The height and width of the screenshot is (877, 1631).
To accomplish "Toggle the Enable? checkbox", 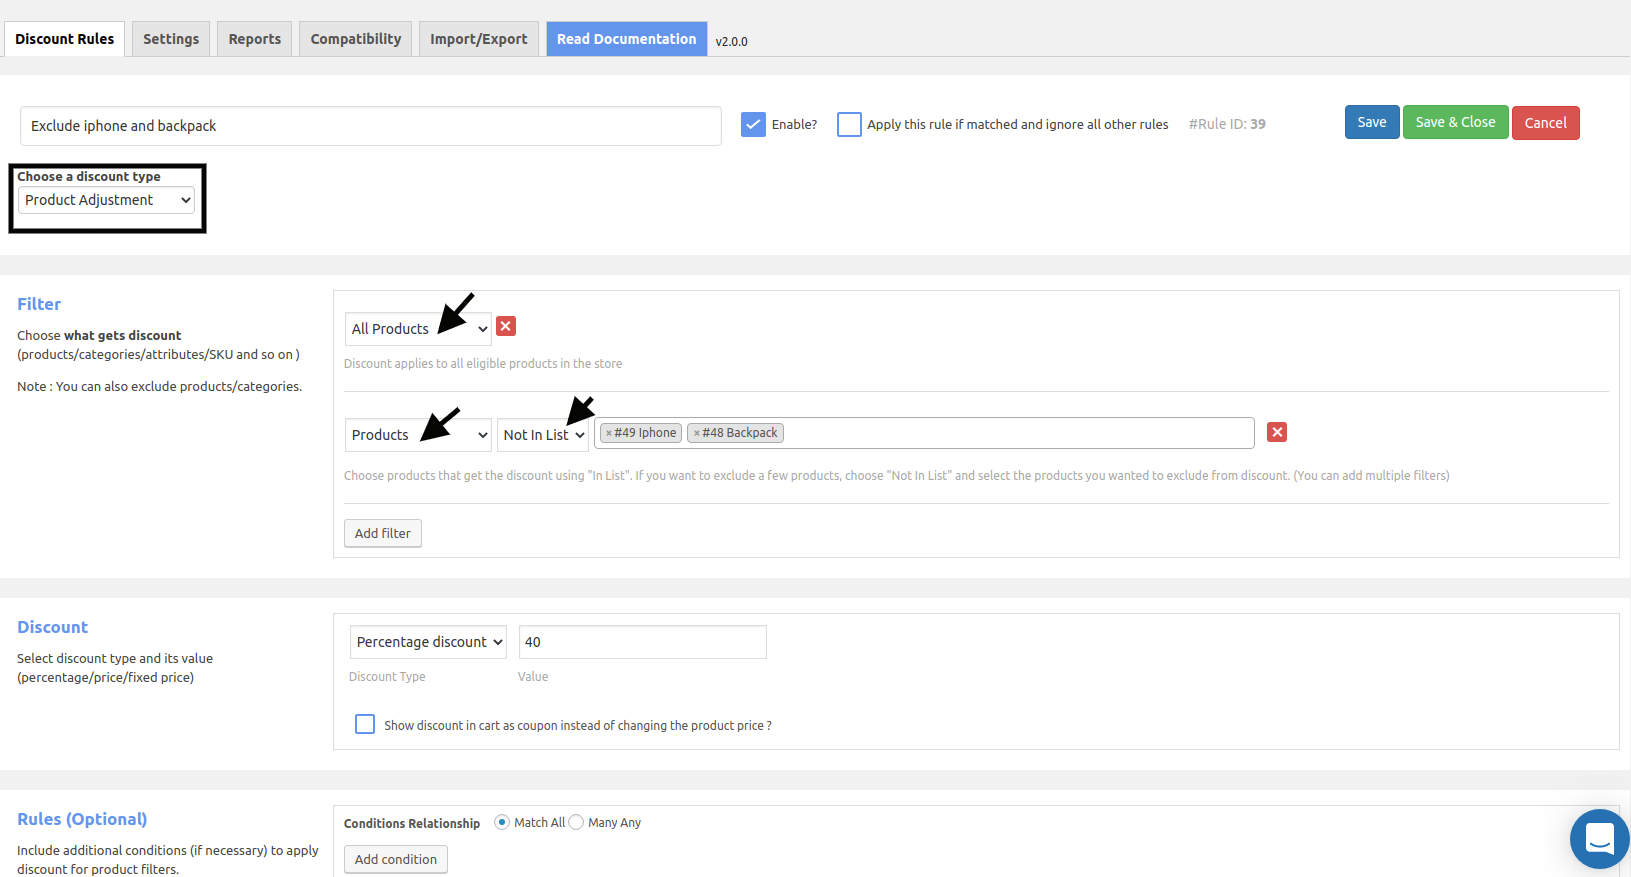I will 753,124.
